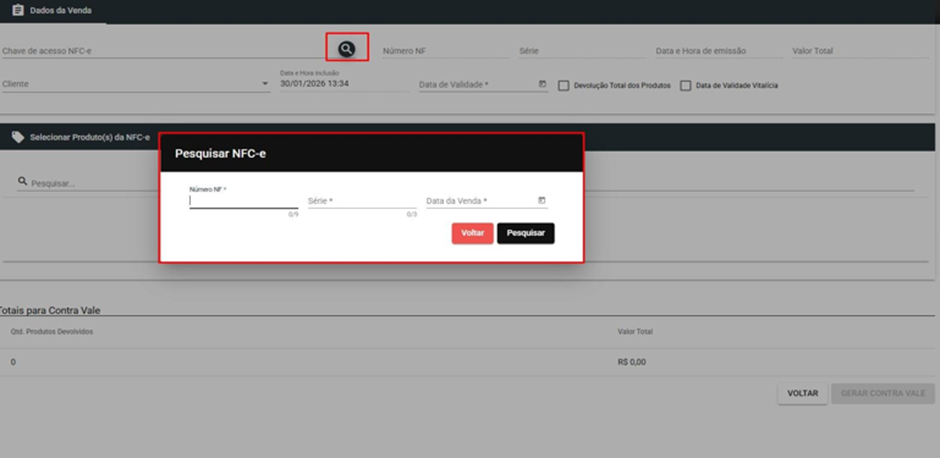Click the NFC-e search magnifier icon

pos(347,49)
